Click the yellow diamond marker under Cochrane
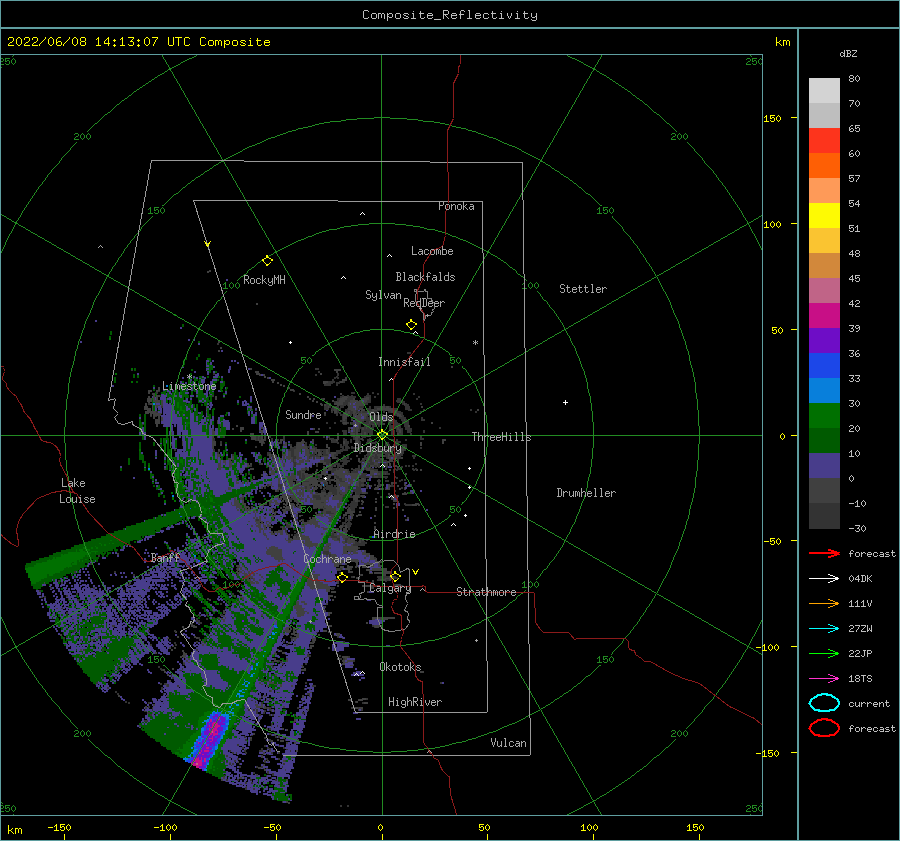900x841 pixels. [x=342, y=577]
